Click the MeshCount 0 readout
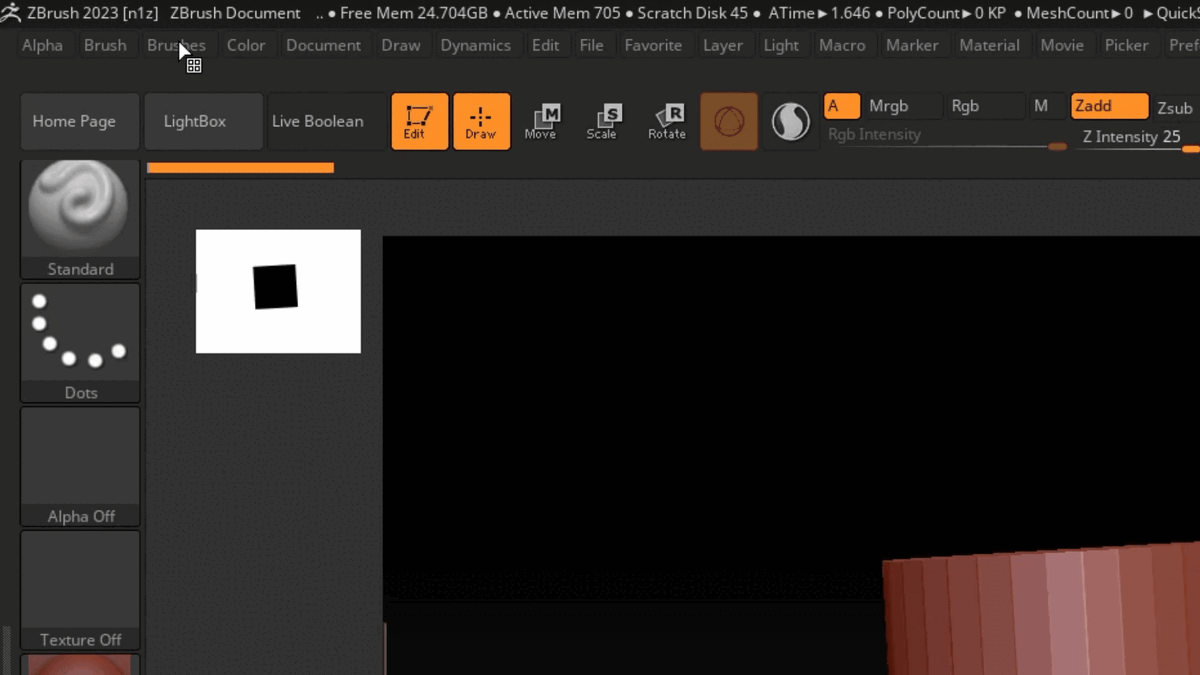 click(x=1079, y=13)
